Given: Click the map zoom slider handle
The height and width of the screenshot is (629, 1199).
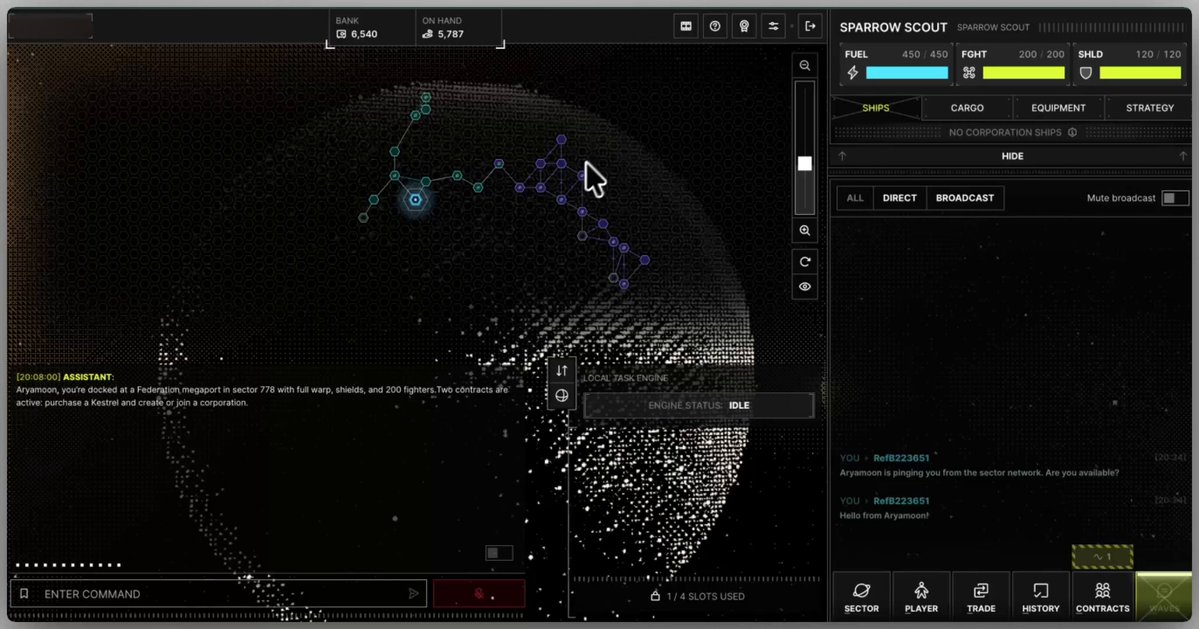Looking at the screenshot, I should [804, 164].
